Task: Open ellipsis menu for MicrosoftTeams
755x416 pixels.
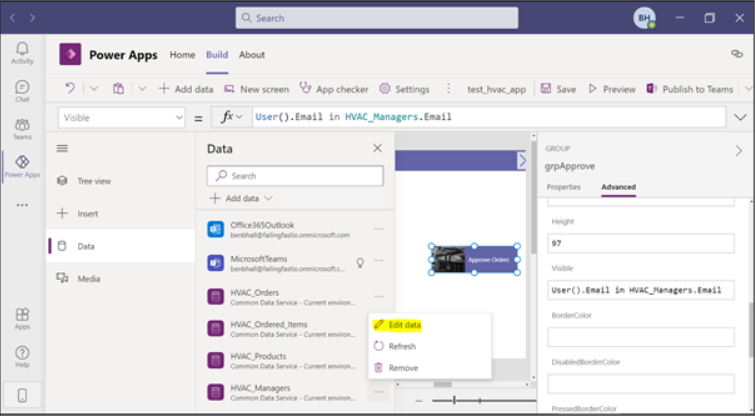Action: coord(379,260)
